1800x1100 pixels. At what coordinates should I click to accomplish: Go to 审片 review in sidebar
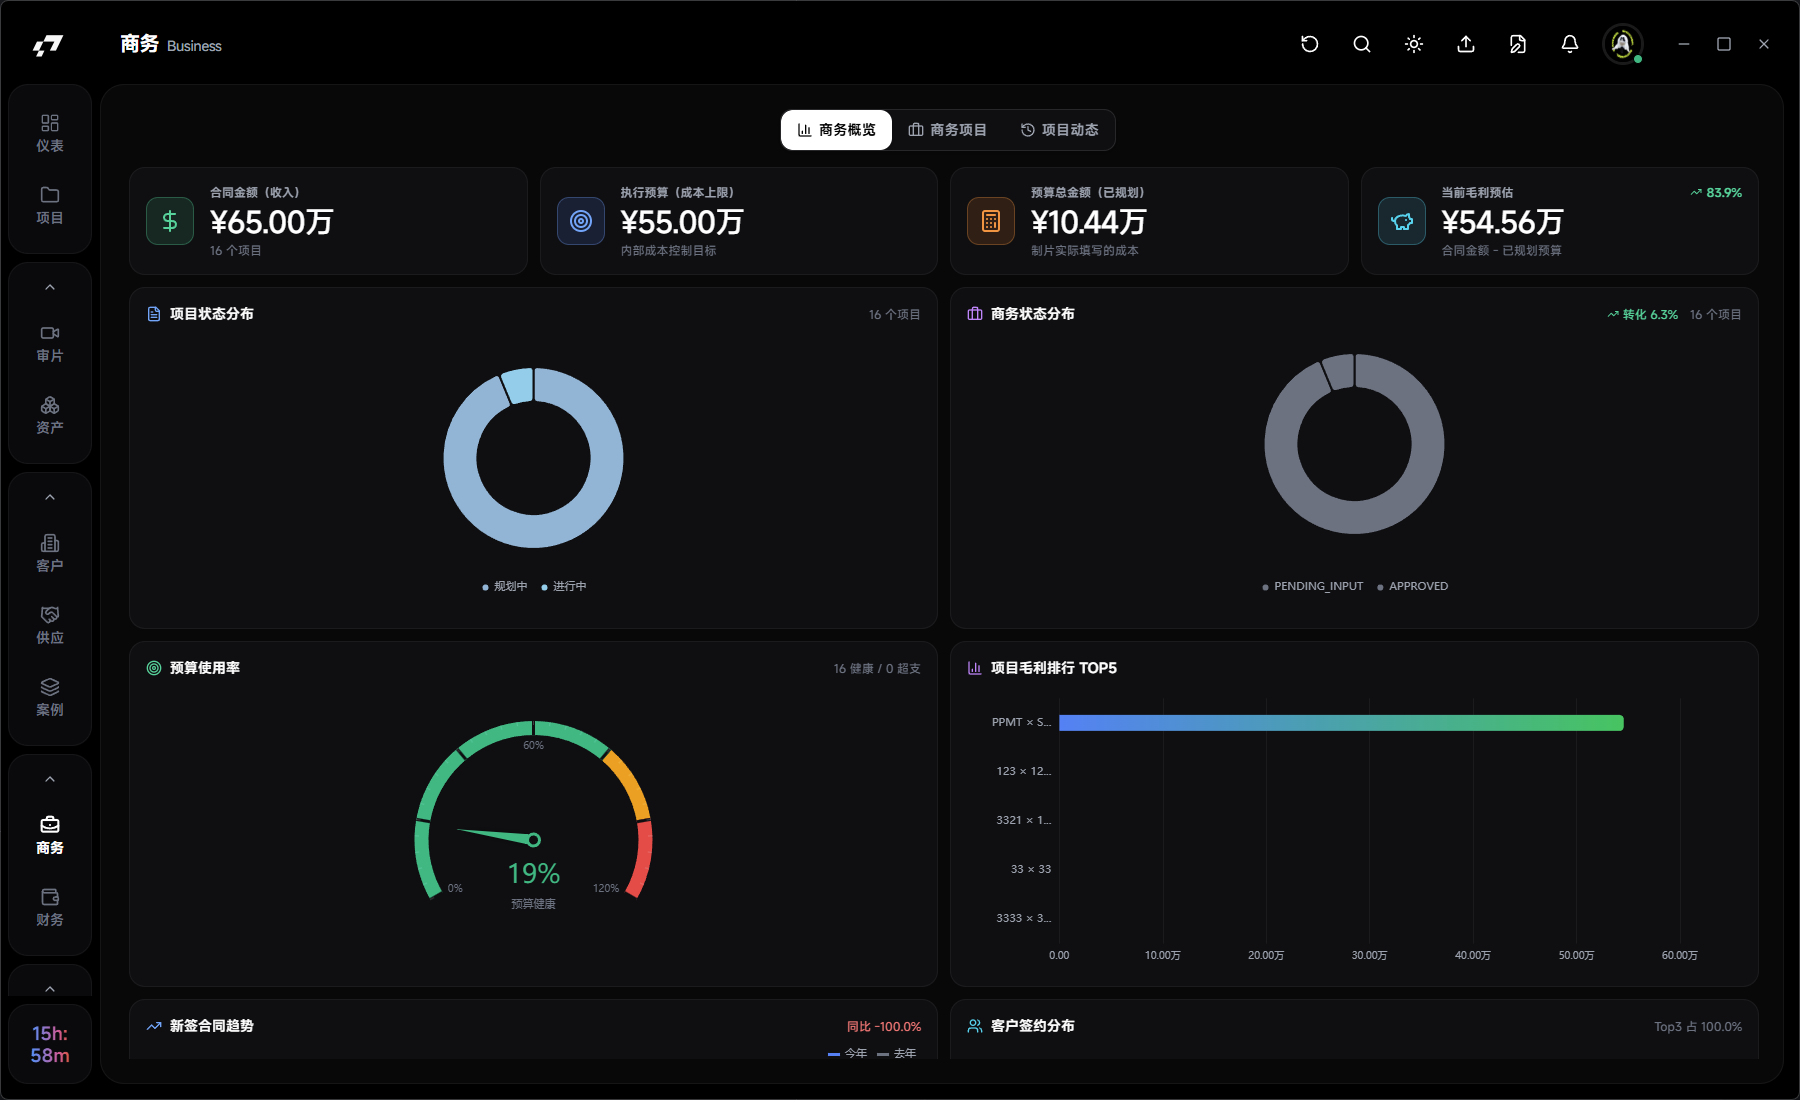coord(50,343)
